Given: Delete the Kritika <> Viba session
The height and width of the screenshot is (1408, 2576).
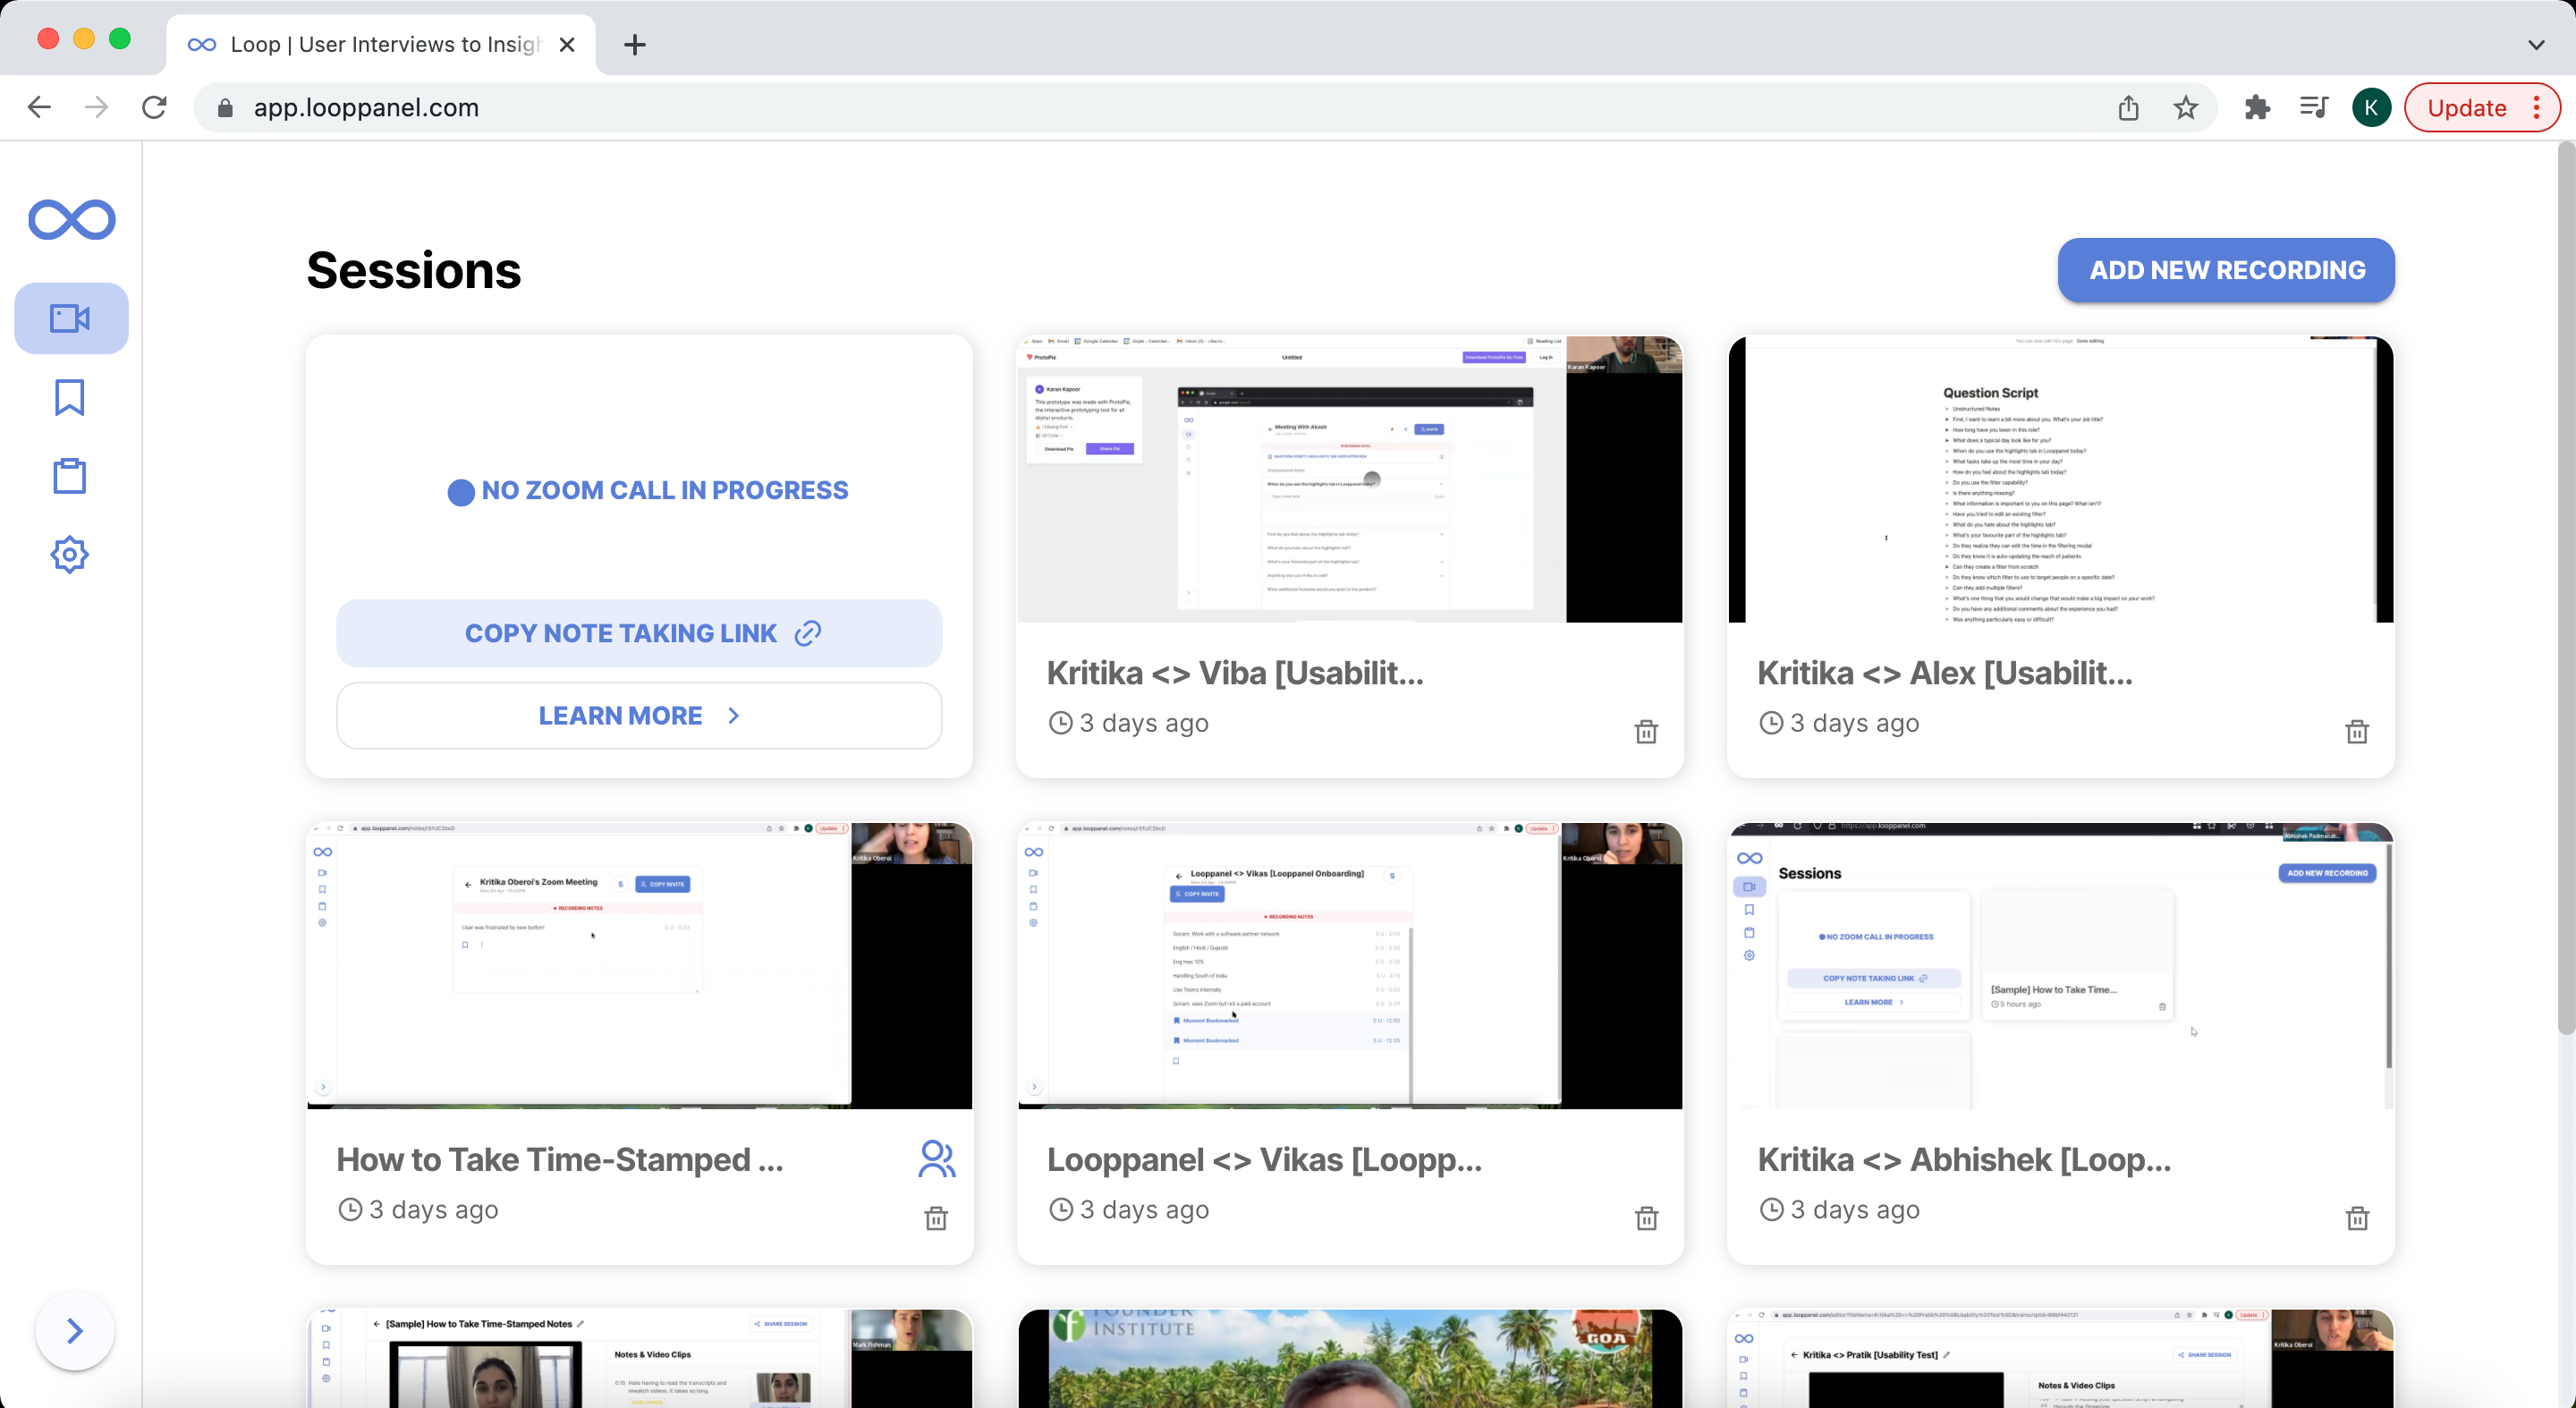Looking at the screenshot, I should coord(1646,732).
